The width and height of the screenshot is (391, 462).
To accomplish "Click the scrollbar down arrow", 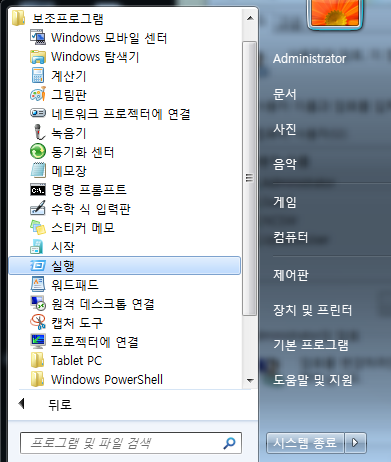I will click(x=250, y=380).
